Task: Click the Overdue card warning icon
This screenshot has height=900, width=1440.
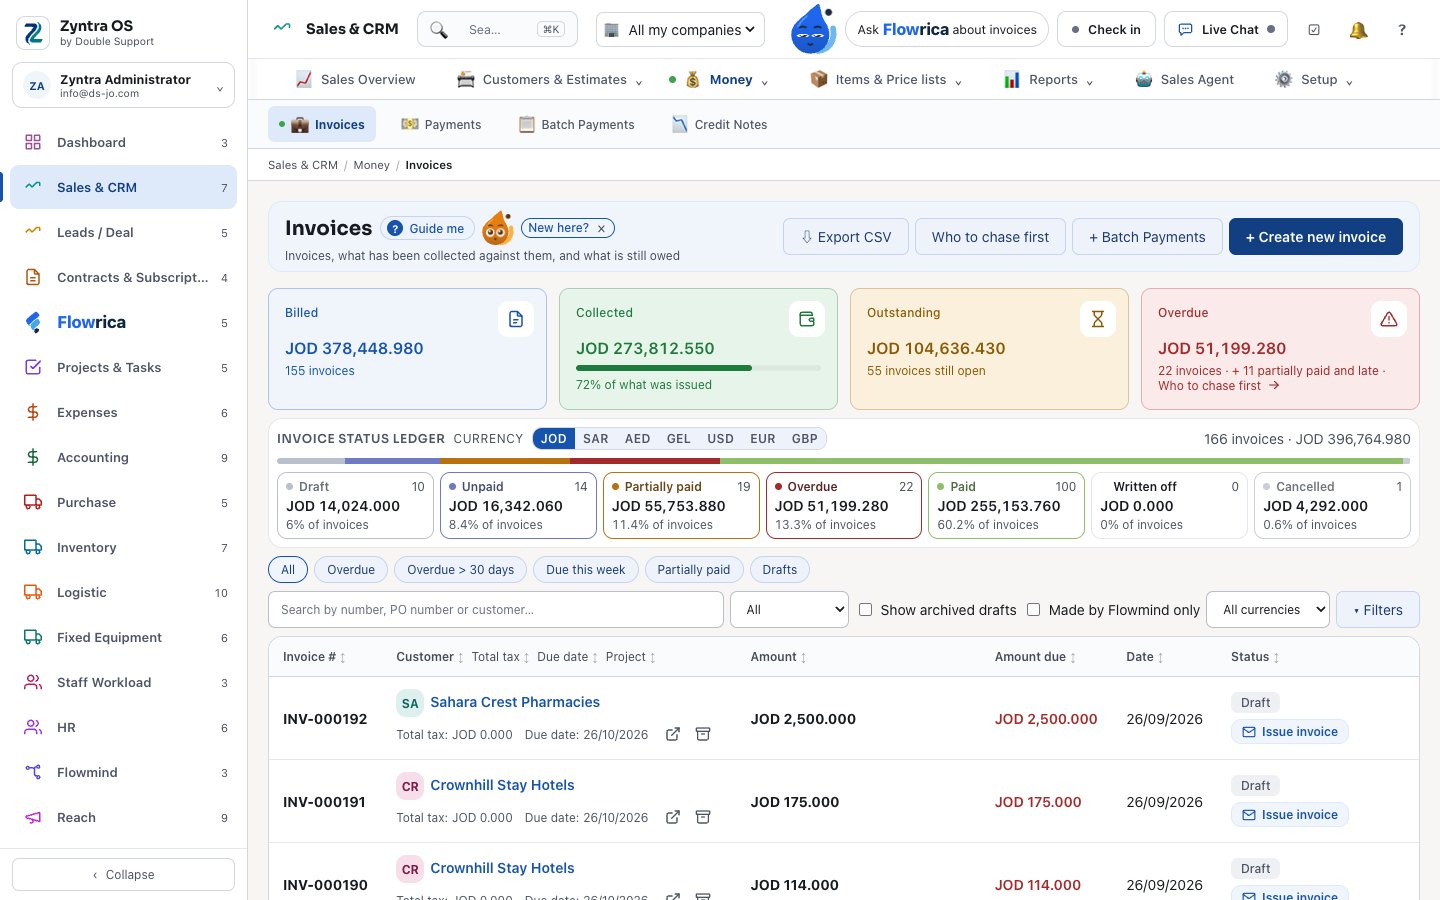Action: tap(1389, 319)
